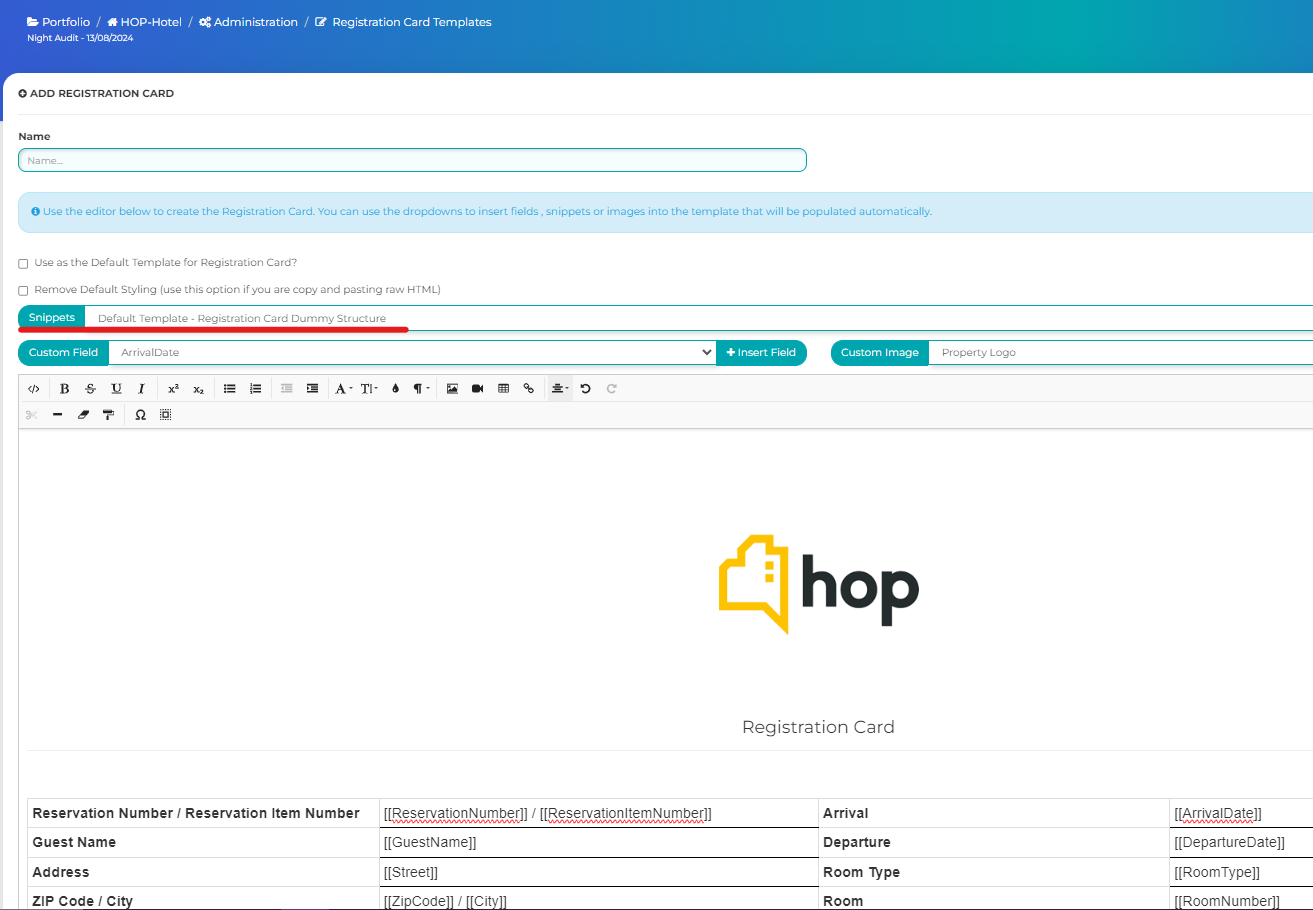The width and height of the screenshot is (1313, 910).
Task: Clear formatting with the eraser icon
Action: (x=83, y=414)
